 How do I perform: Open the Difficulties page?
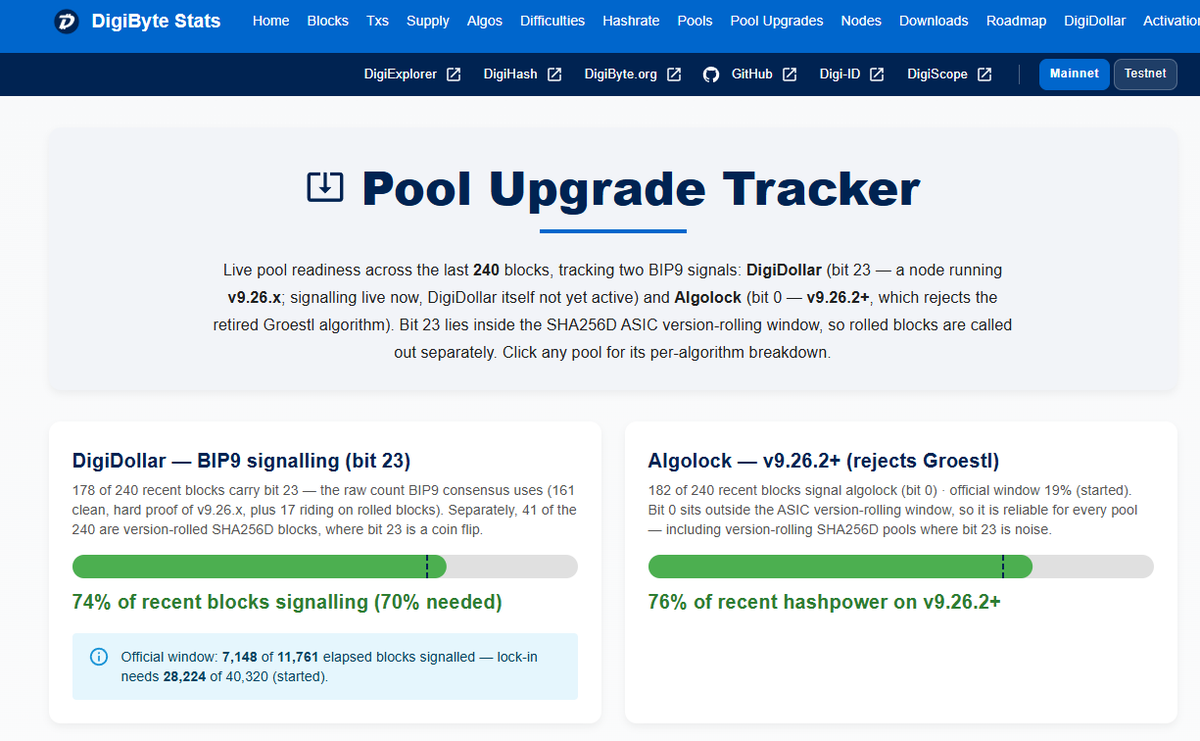pyautogui.click(x=553, y=21)
